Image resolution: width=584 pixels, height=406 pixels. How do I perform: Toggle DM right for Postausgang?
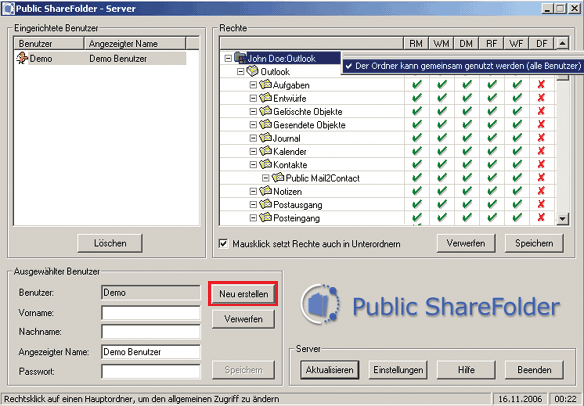coord(467,204)
